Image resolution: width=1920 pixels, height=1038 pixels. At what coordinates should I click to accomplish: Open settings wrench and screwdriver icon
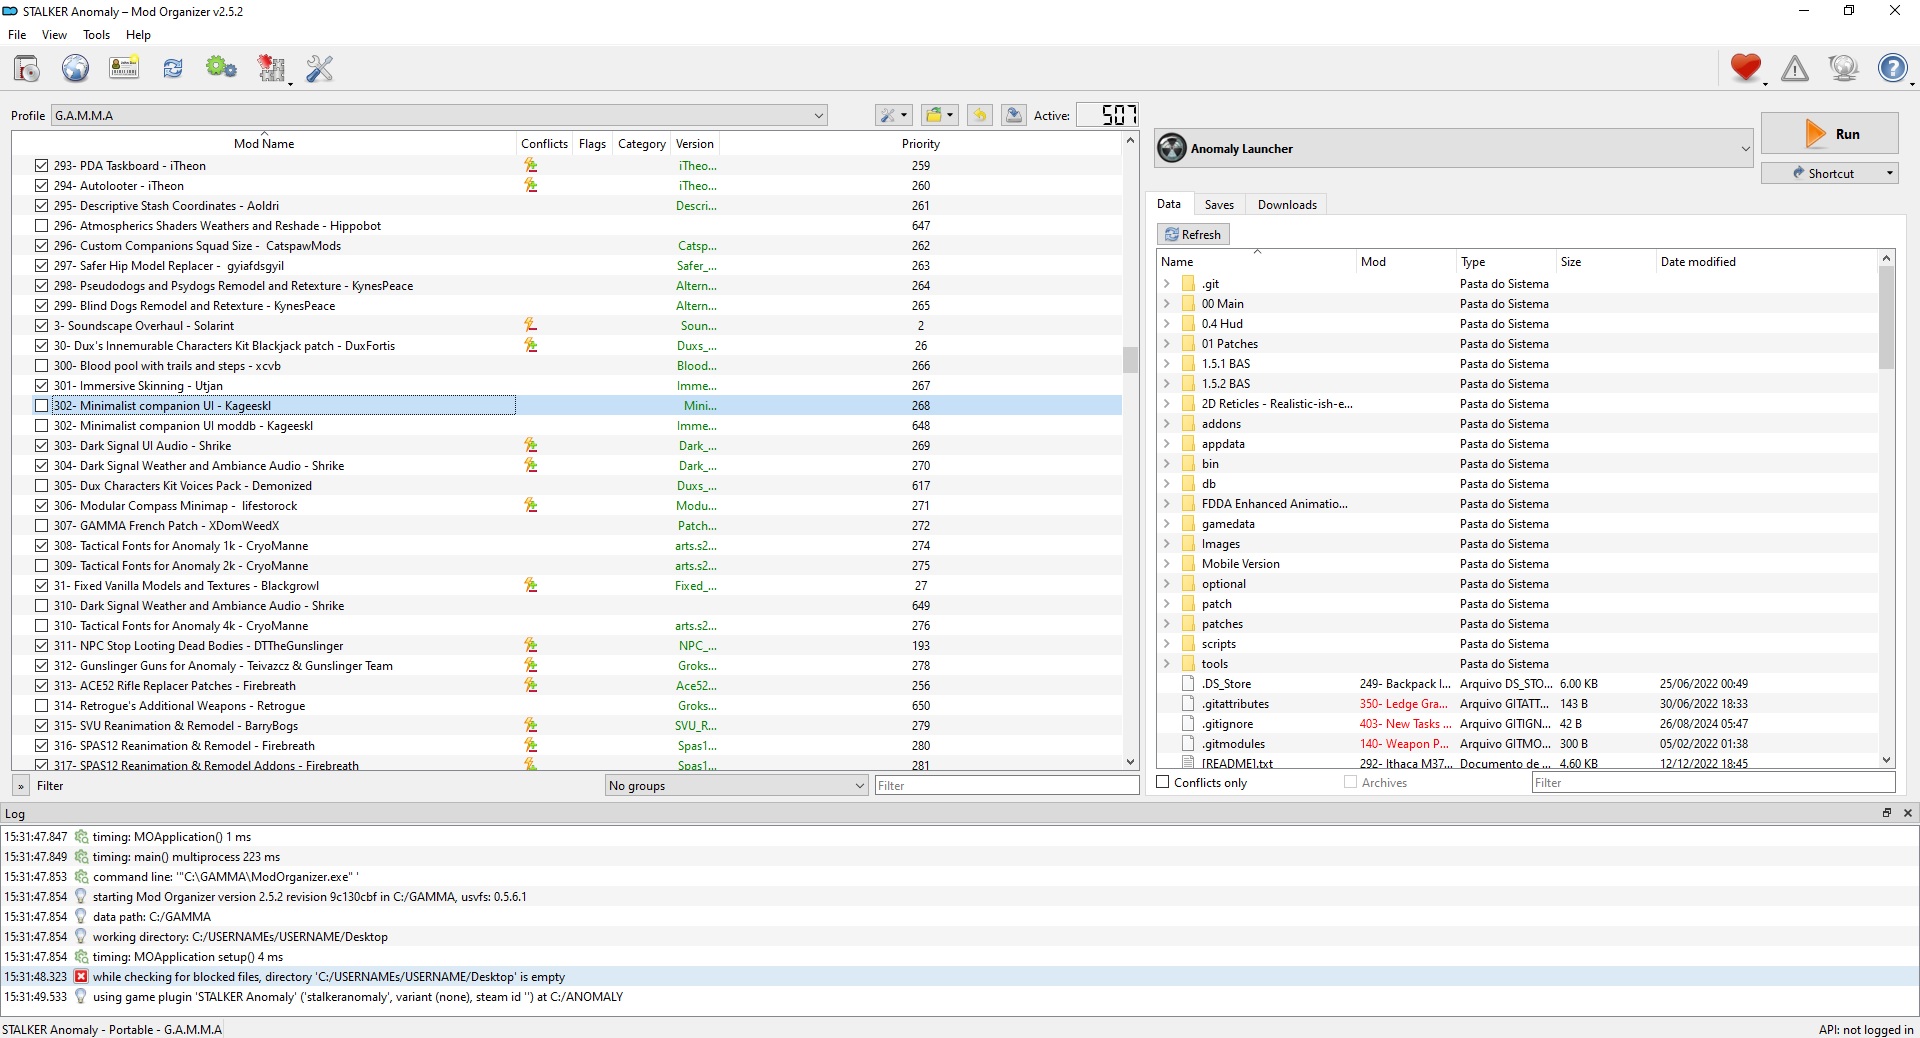pos(320,68)
